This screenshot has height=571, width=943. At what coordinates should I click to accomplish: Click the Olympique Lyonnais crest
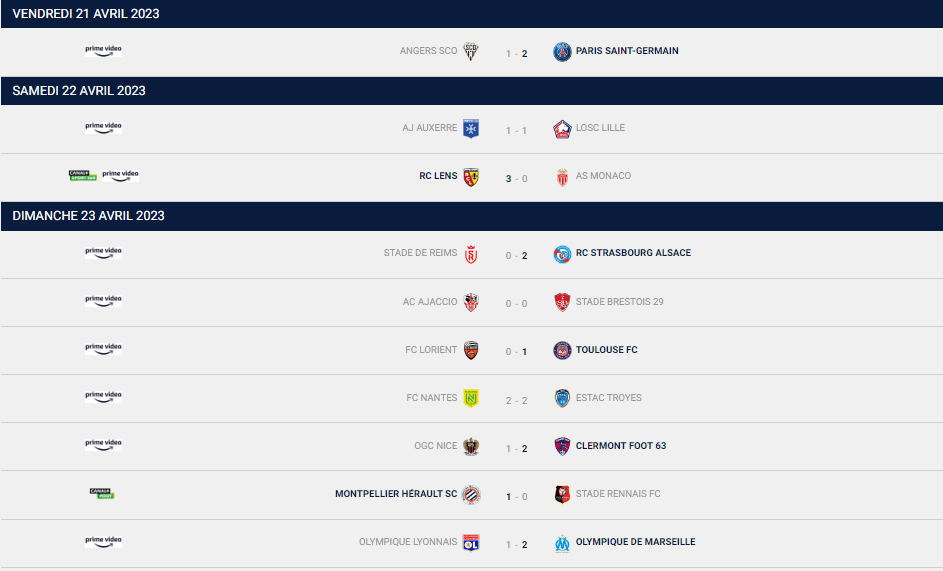coord(471,543)
